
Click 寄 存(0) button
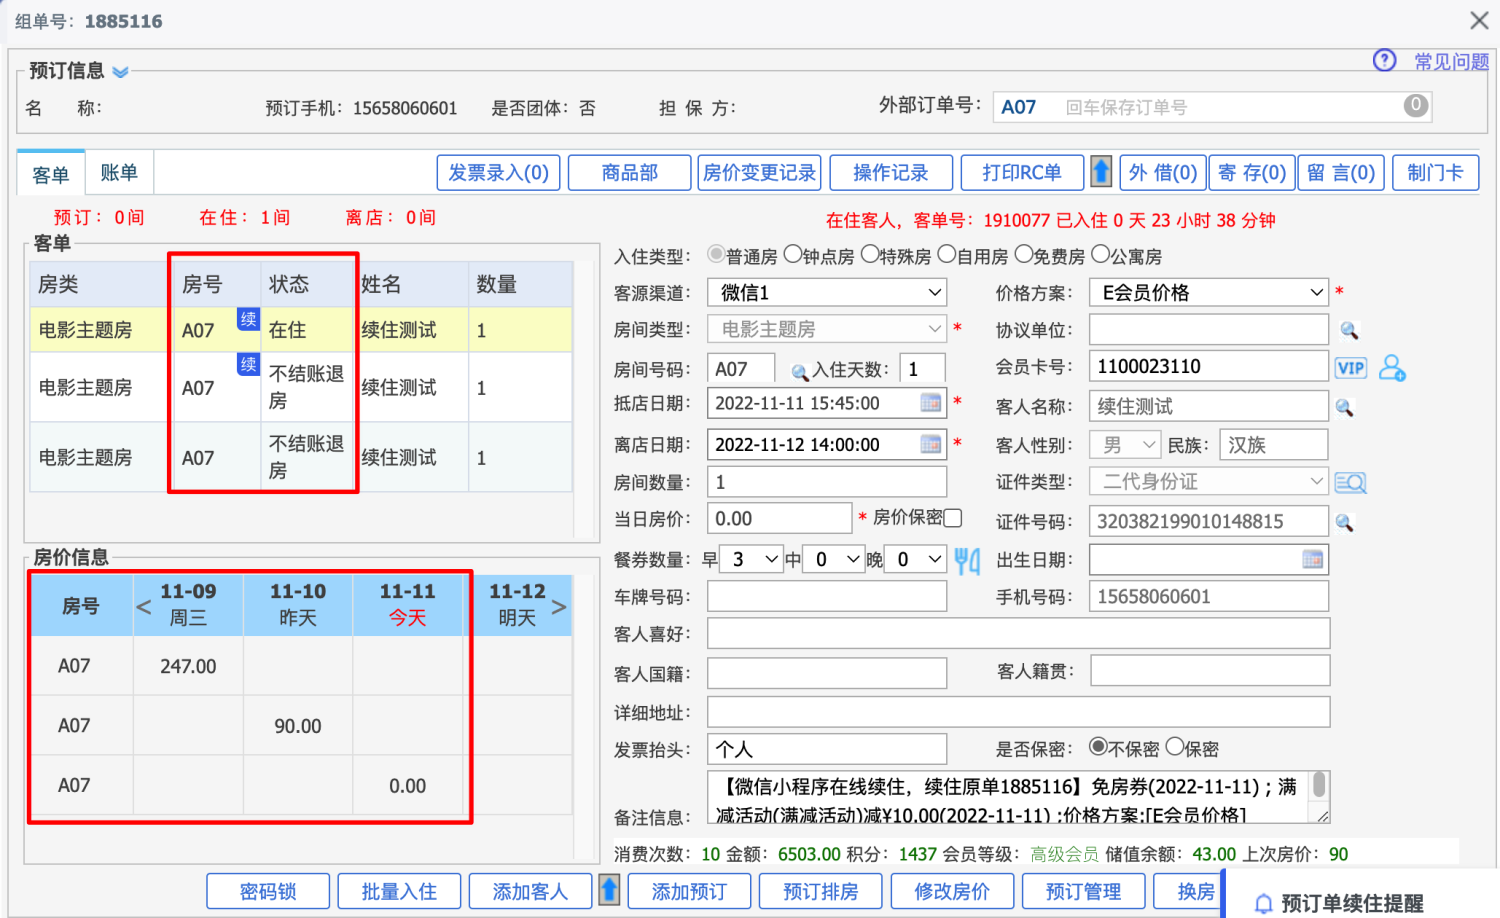point(1251,172)
